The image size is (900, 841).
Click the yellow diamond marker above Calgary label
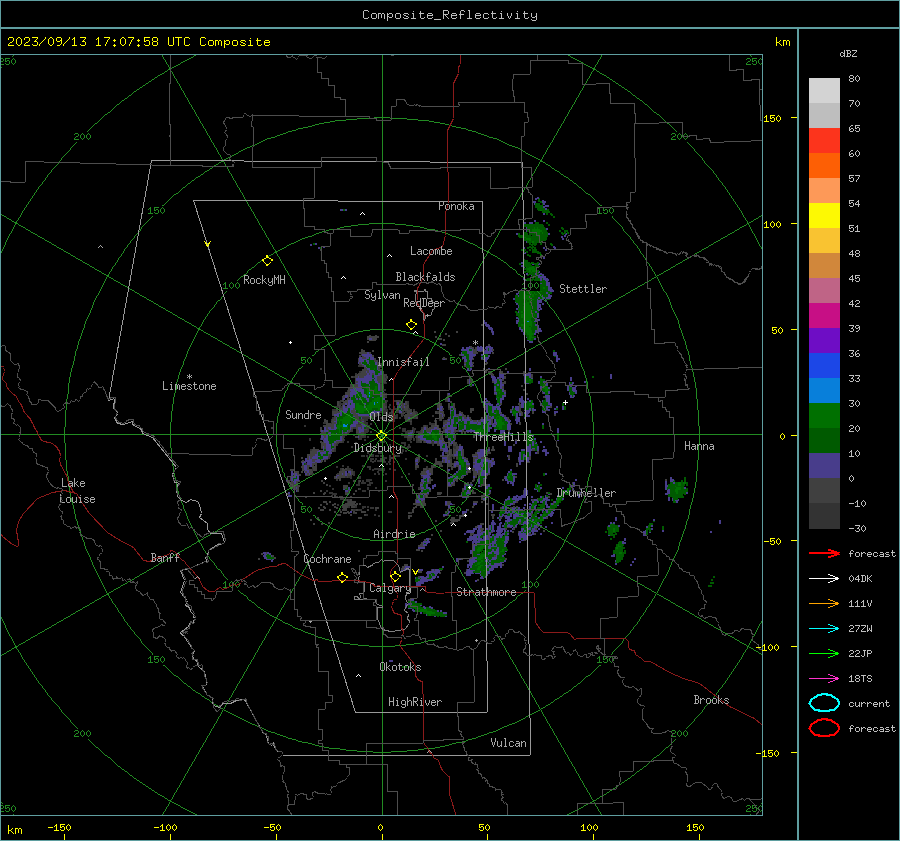click(395, 576)
